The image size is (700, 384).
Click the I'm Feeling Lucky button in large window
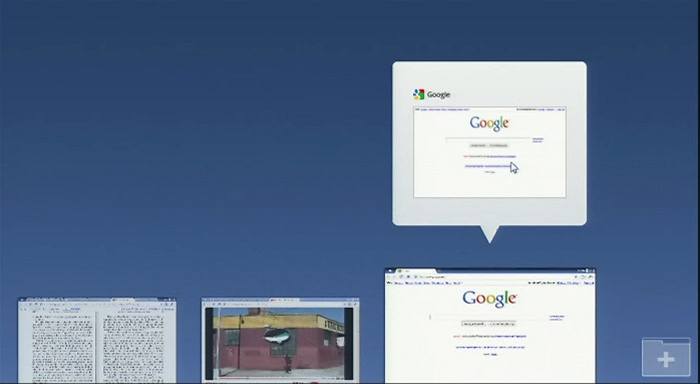[x=502, y=324]
